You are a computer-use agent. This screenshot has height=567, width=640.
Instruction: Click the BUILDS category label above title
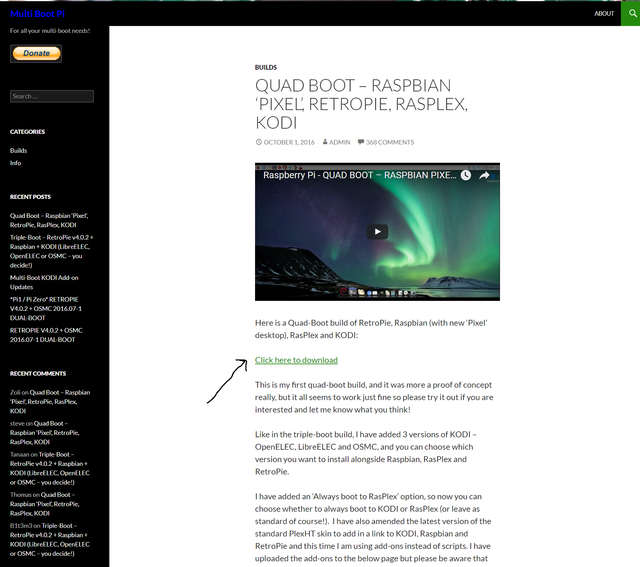(x=266, y=67)
